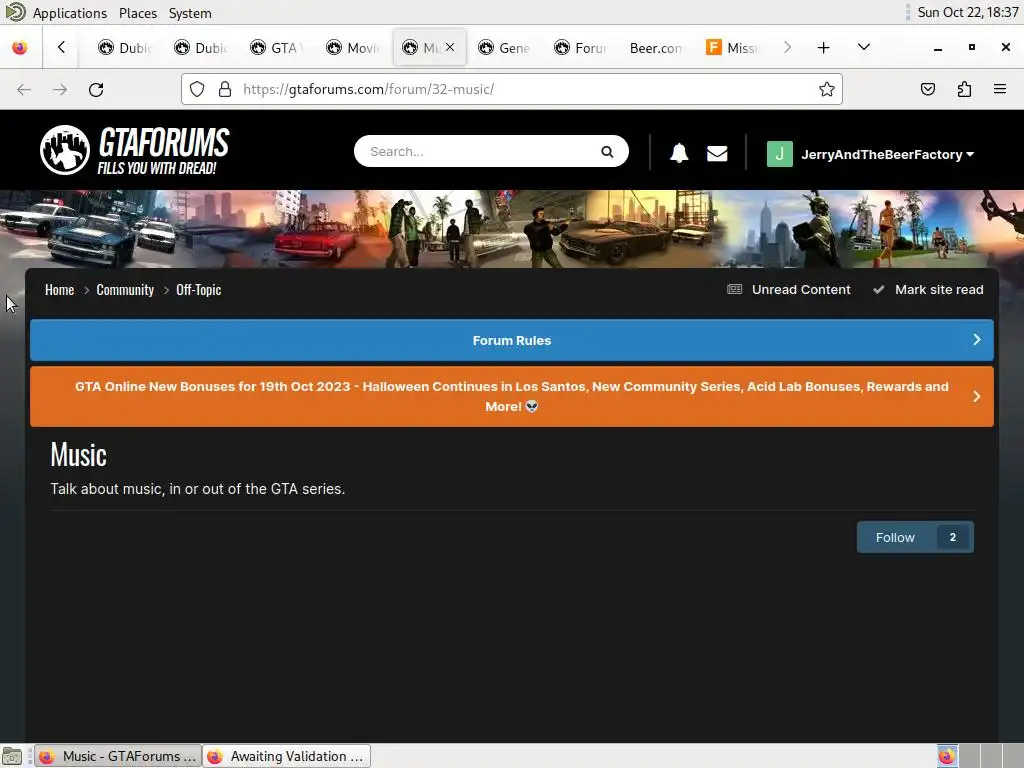Click the Firefox View icon

click(x=20, y=48)
